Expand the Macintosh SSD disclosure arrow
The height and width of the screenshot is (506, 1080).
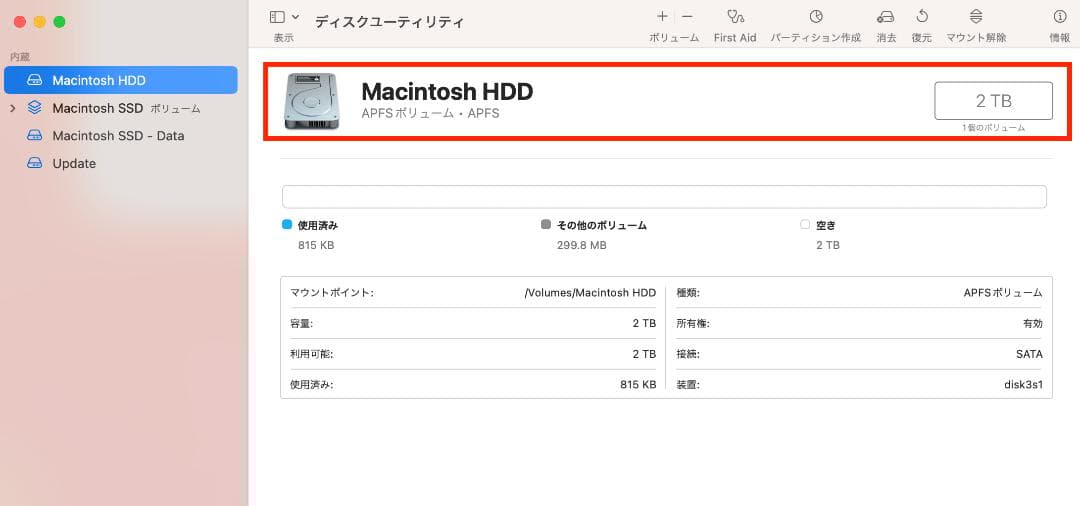coord(12,108)
